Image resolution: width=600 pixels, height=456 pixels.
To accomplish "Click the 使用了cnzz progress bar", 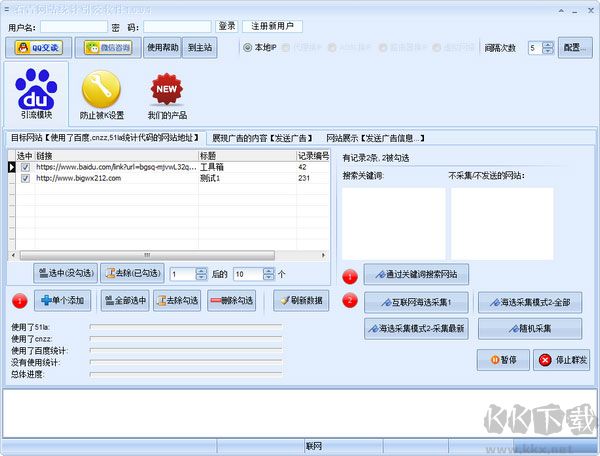I will coord(186,339).
